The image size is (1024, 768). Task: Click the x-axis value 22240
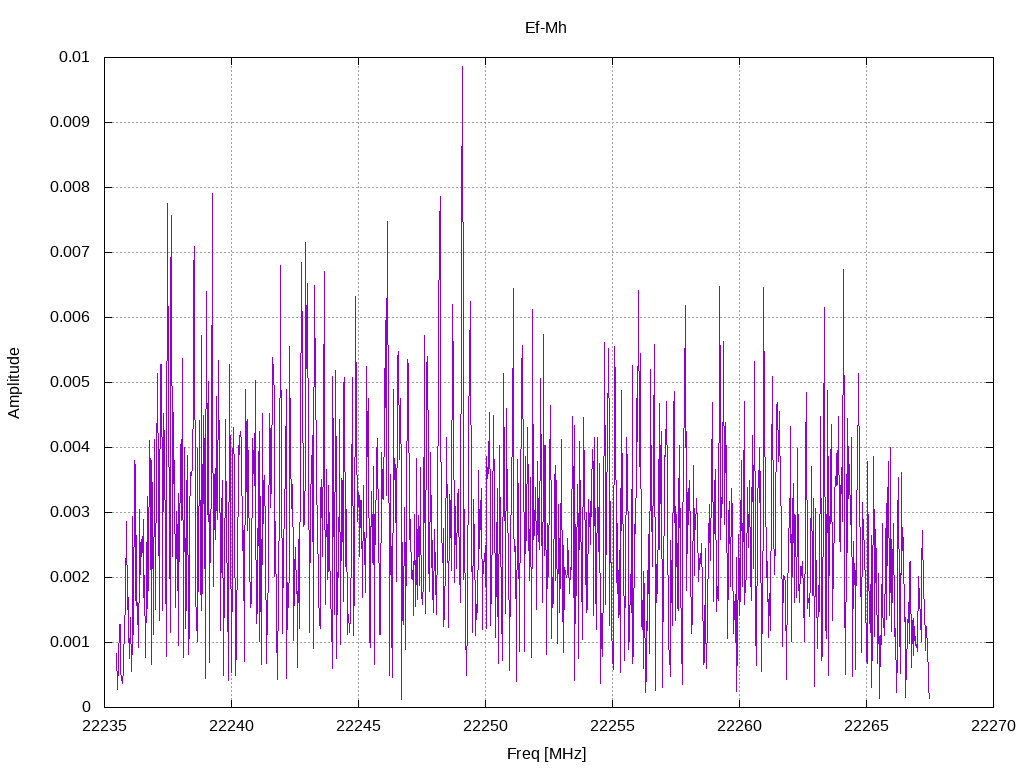pos(231,726)
